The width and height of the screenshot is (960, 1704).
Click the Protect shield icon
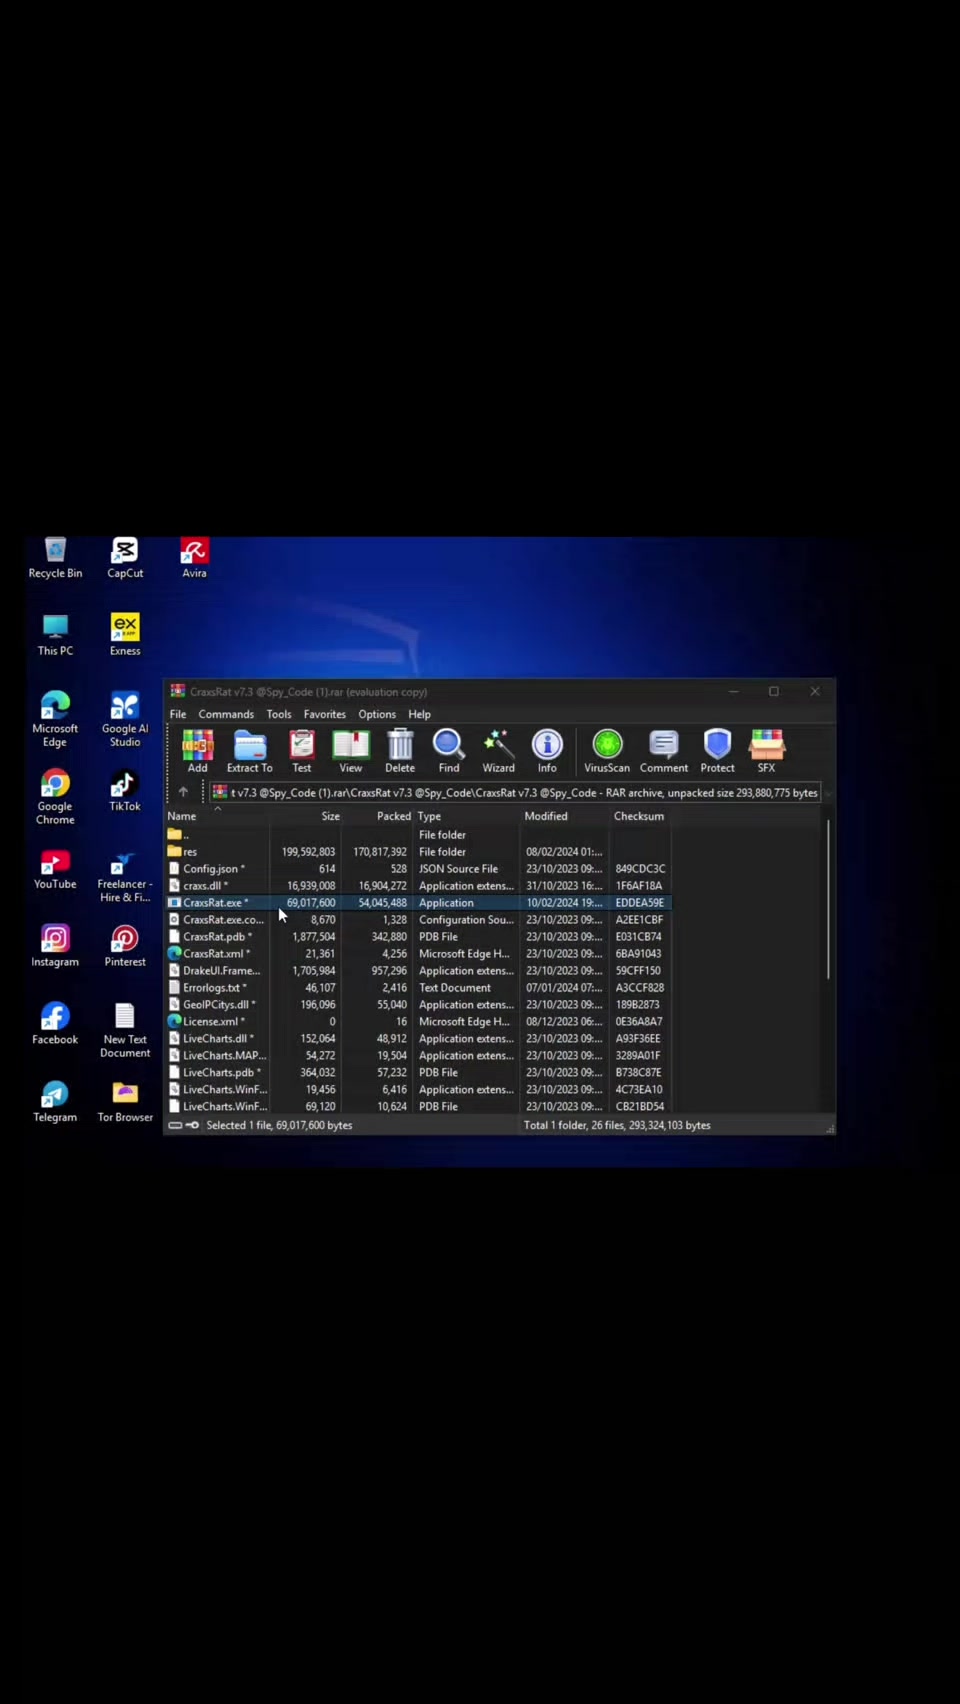(717, 751)
